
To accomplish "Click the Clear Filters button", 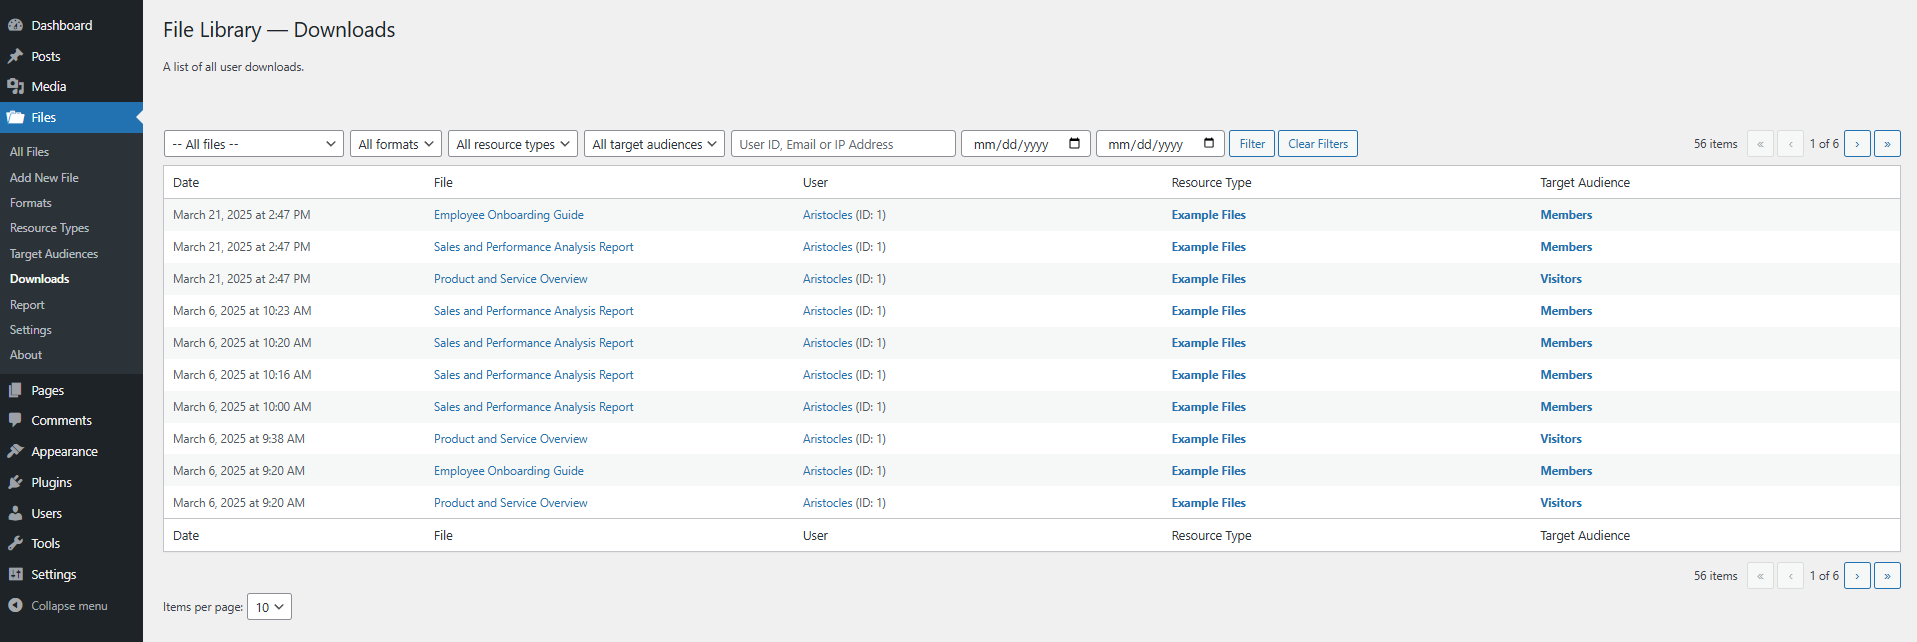I will coord(1317,144).
